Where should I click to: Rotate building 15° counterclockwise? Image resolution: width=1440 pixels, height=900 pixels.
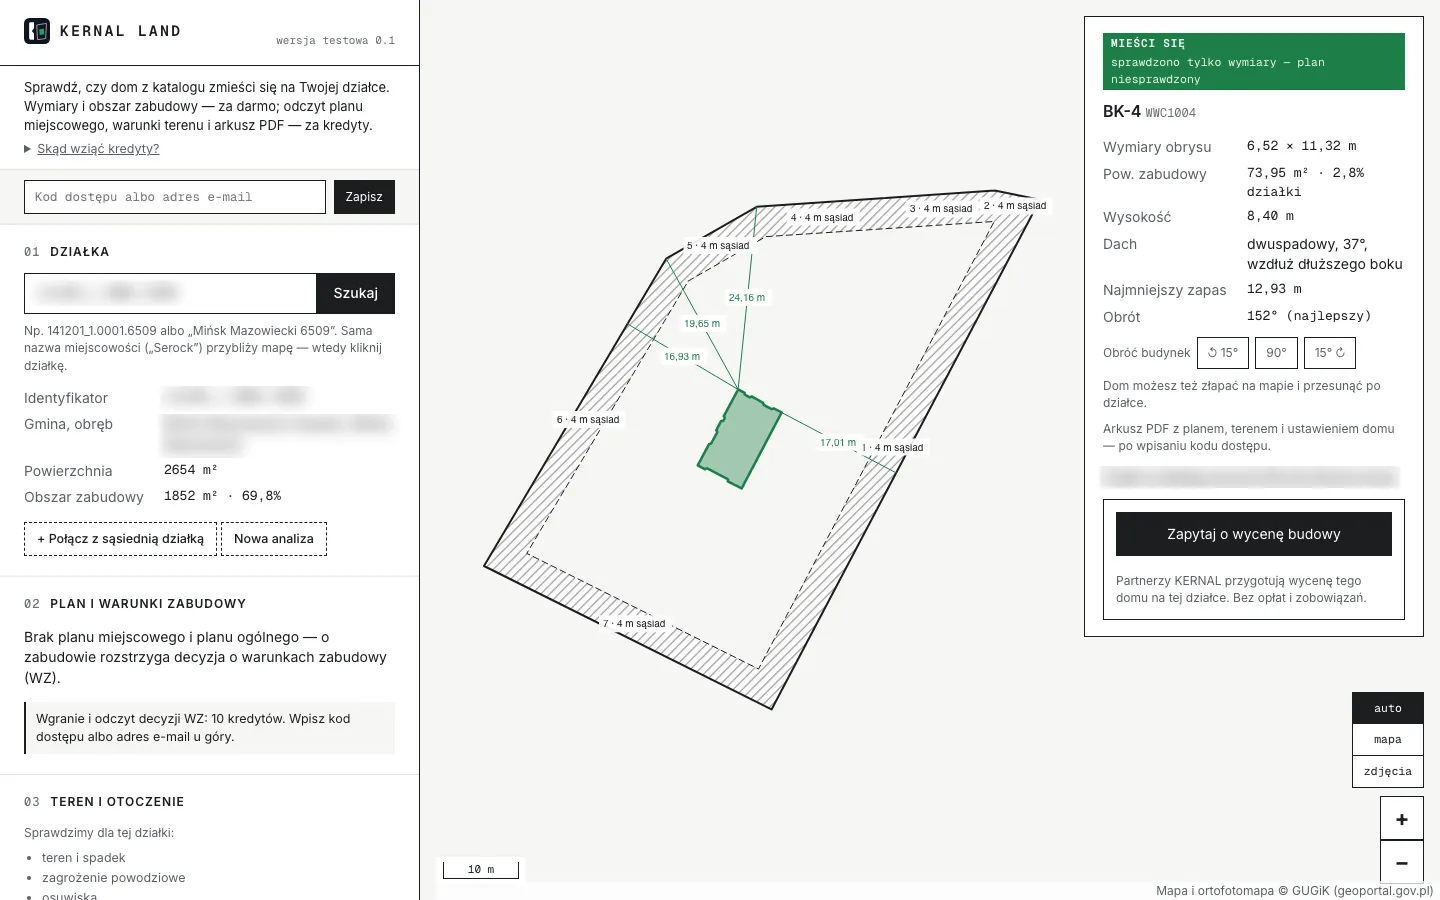(1222, 353)
